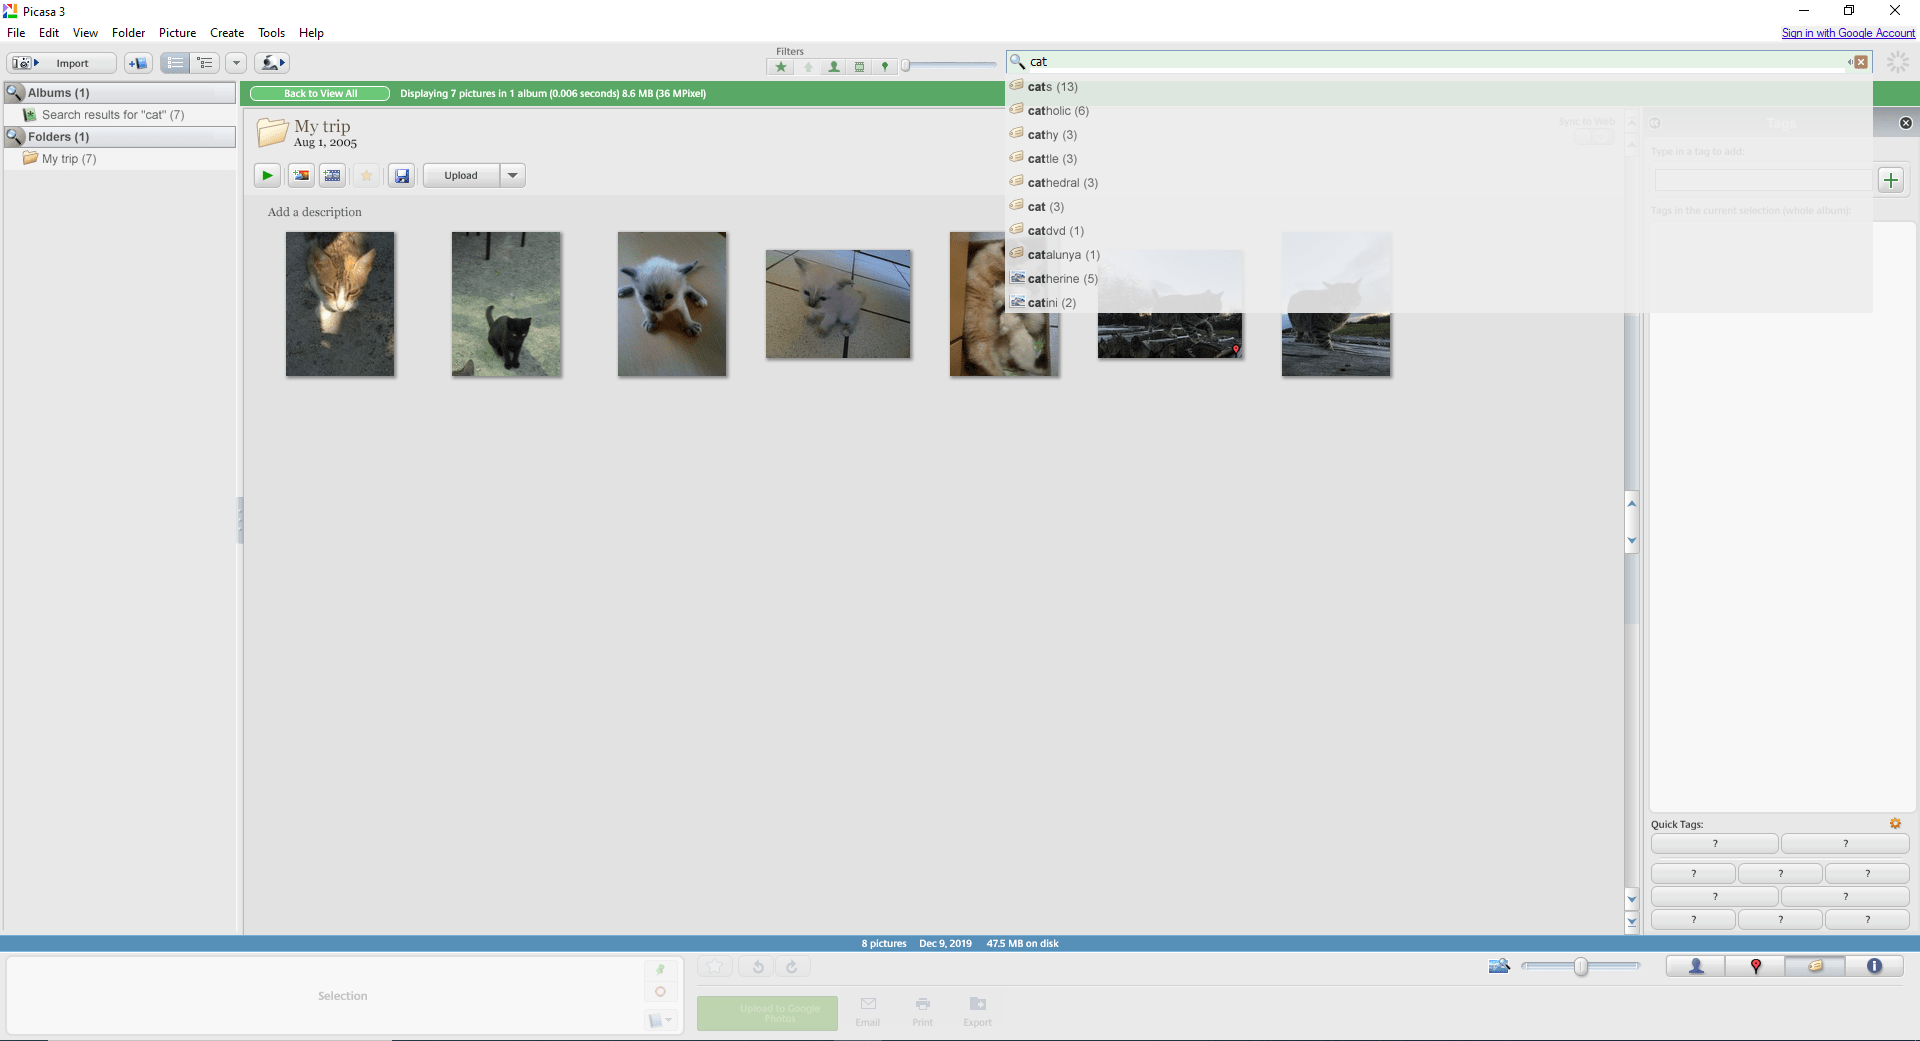Select the My trip (7) folder
The height and width of the screenshot is (1041, 1920).
(x=68, y=159)
